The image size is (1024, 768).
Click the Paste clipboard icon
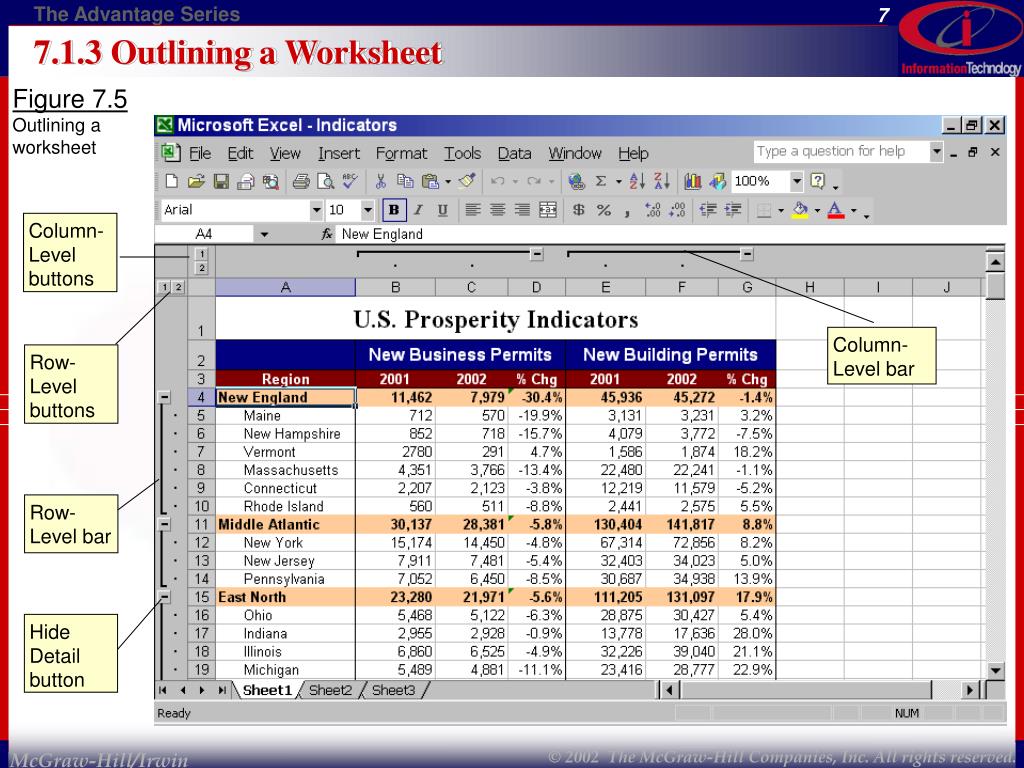430,182
